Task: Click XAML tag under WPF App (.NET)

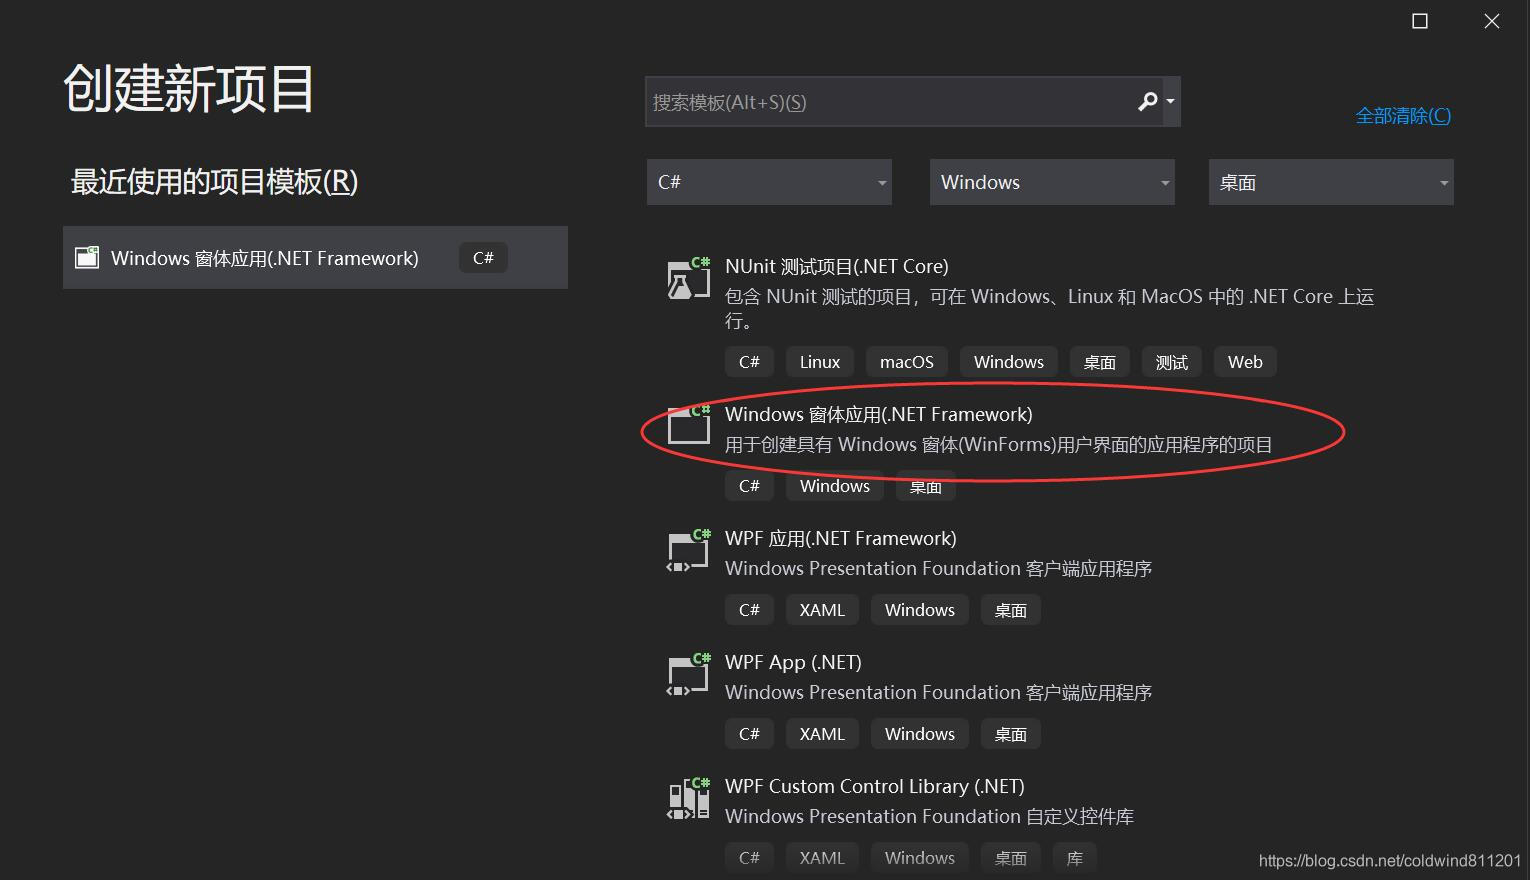Action: point(822,734)
